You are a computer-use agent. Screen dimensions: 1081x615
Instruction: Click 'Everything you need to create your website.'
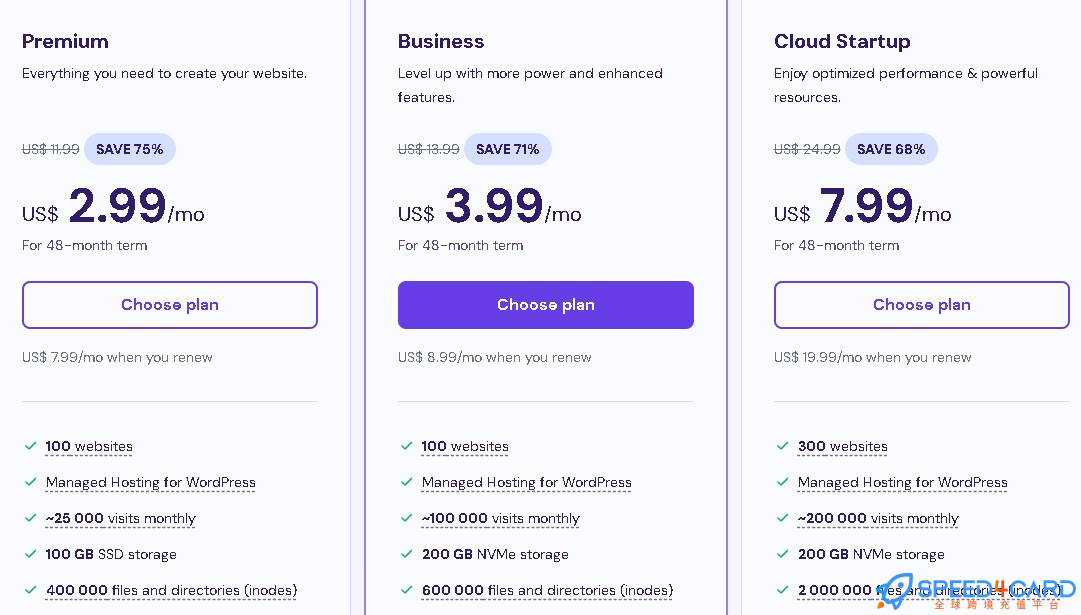164,74
